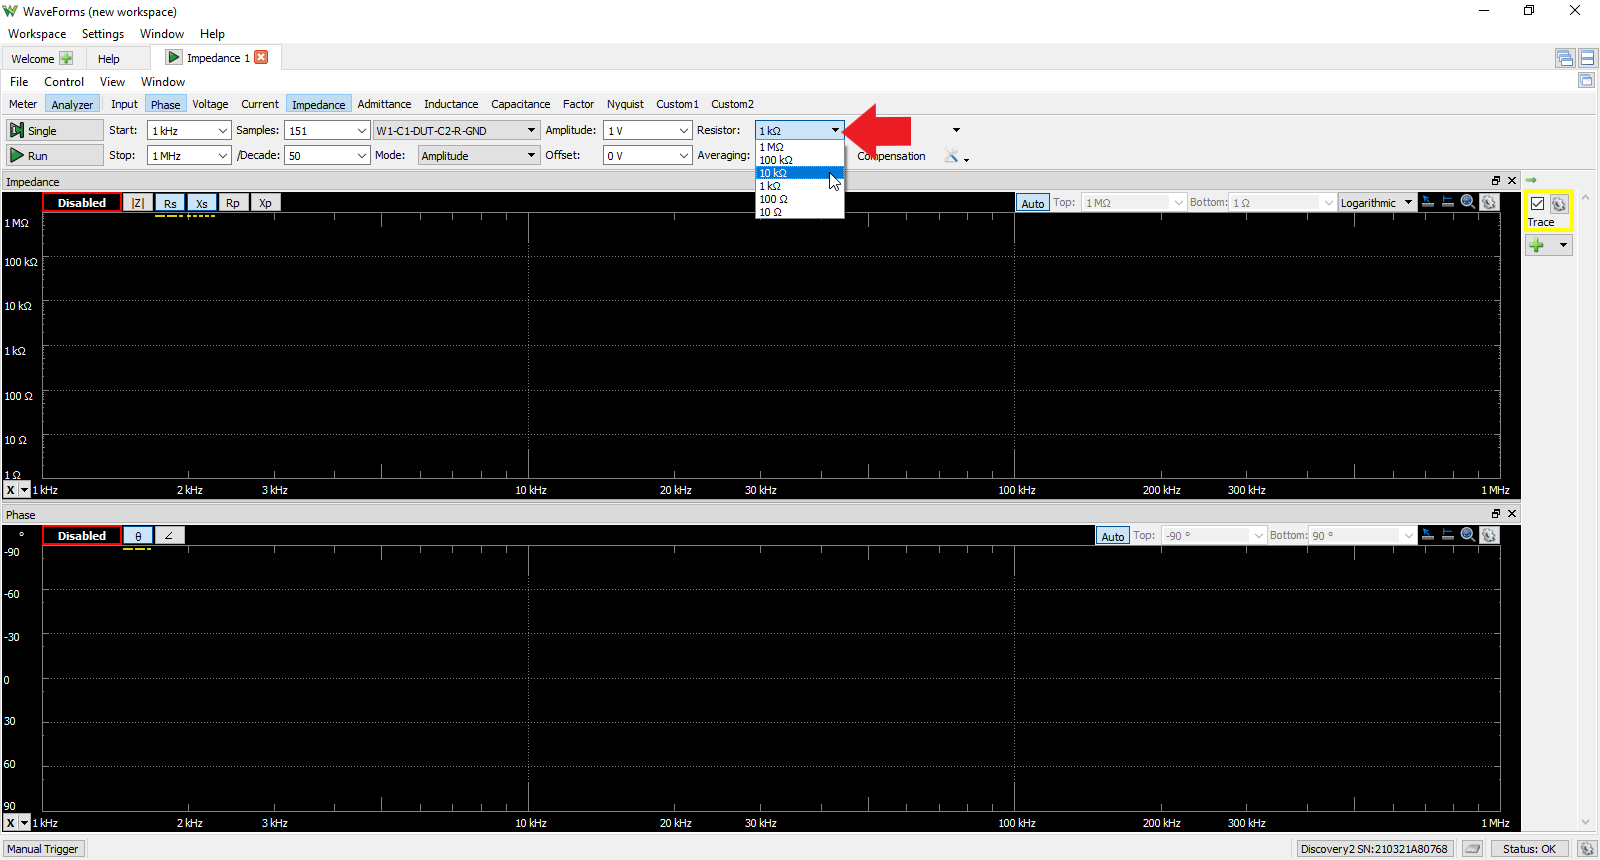Open the Phase plot settings gear

point(1489,535)
